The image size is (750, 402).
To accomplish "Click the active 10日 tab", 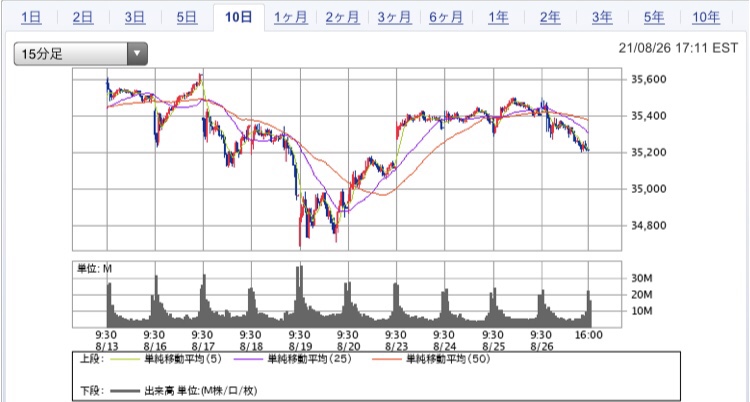I will [239, 18].
